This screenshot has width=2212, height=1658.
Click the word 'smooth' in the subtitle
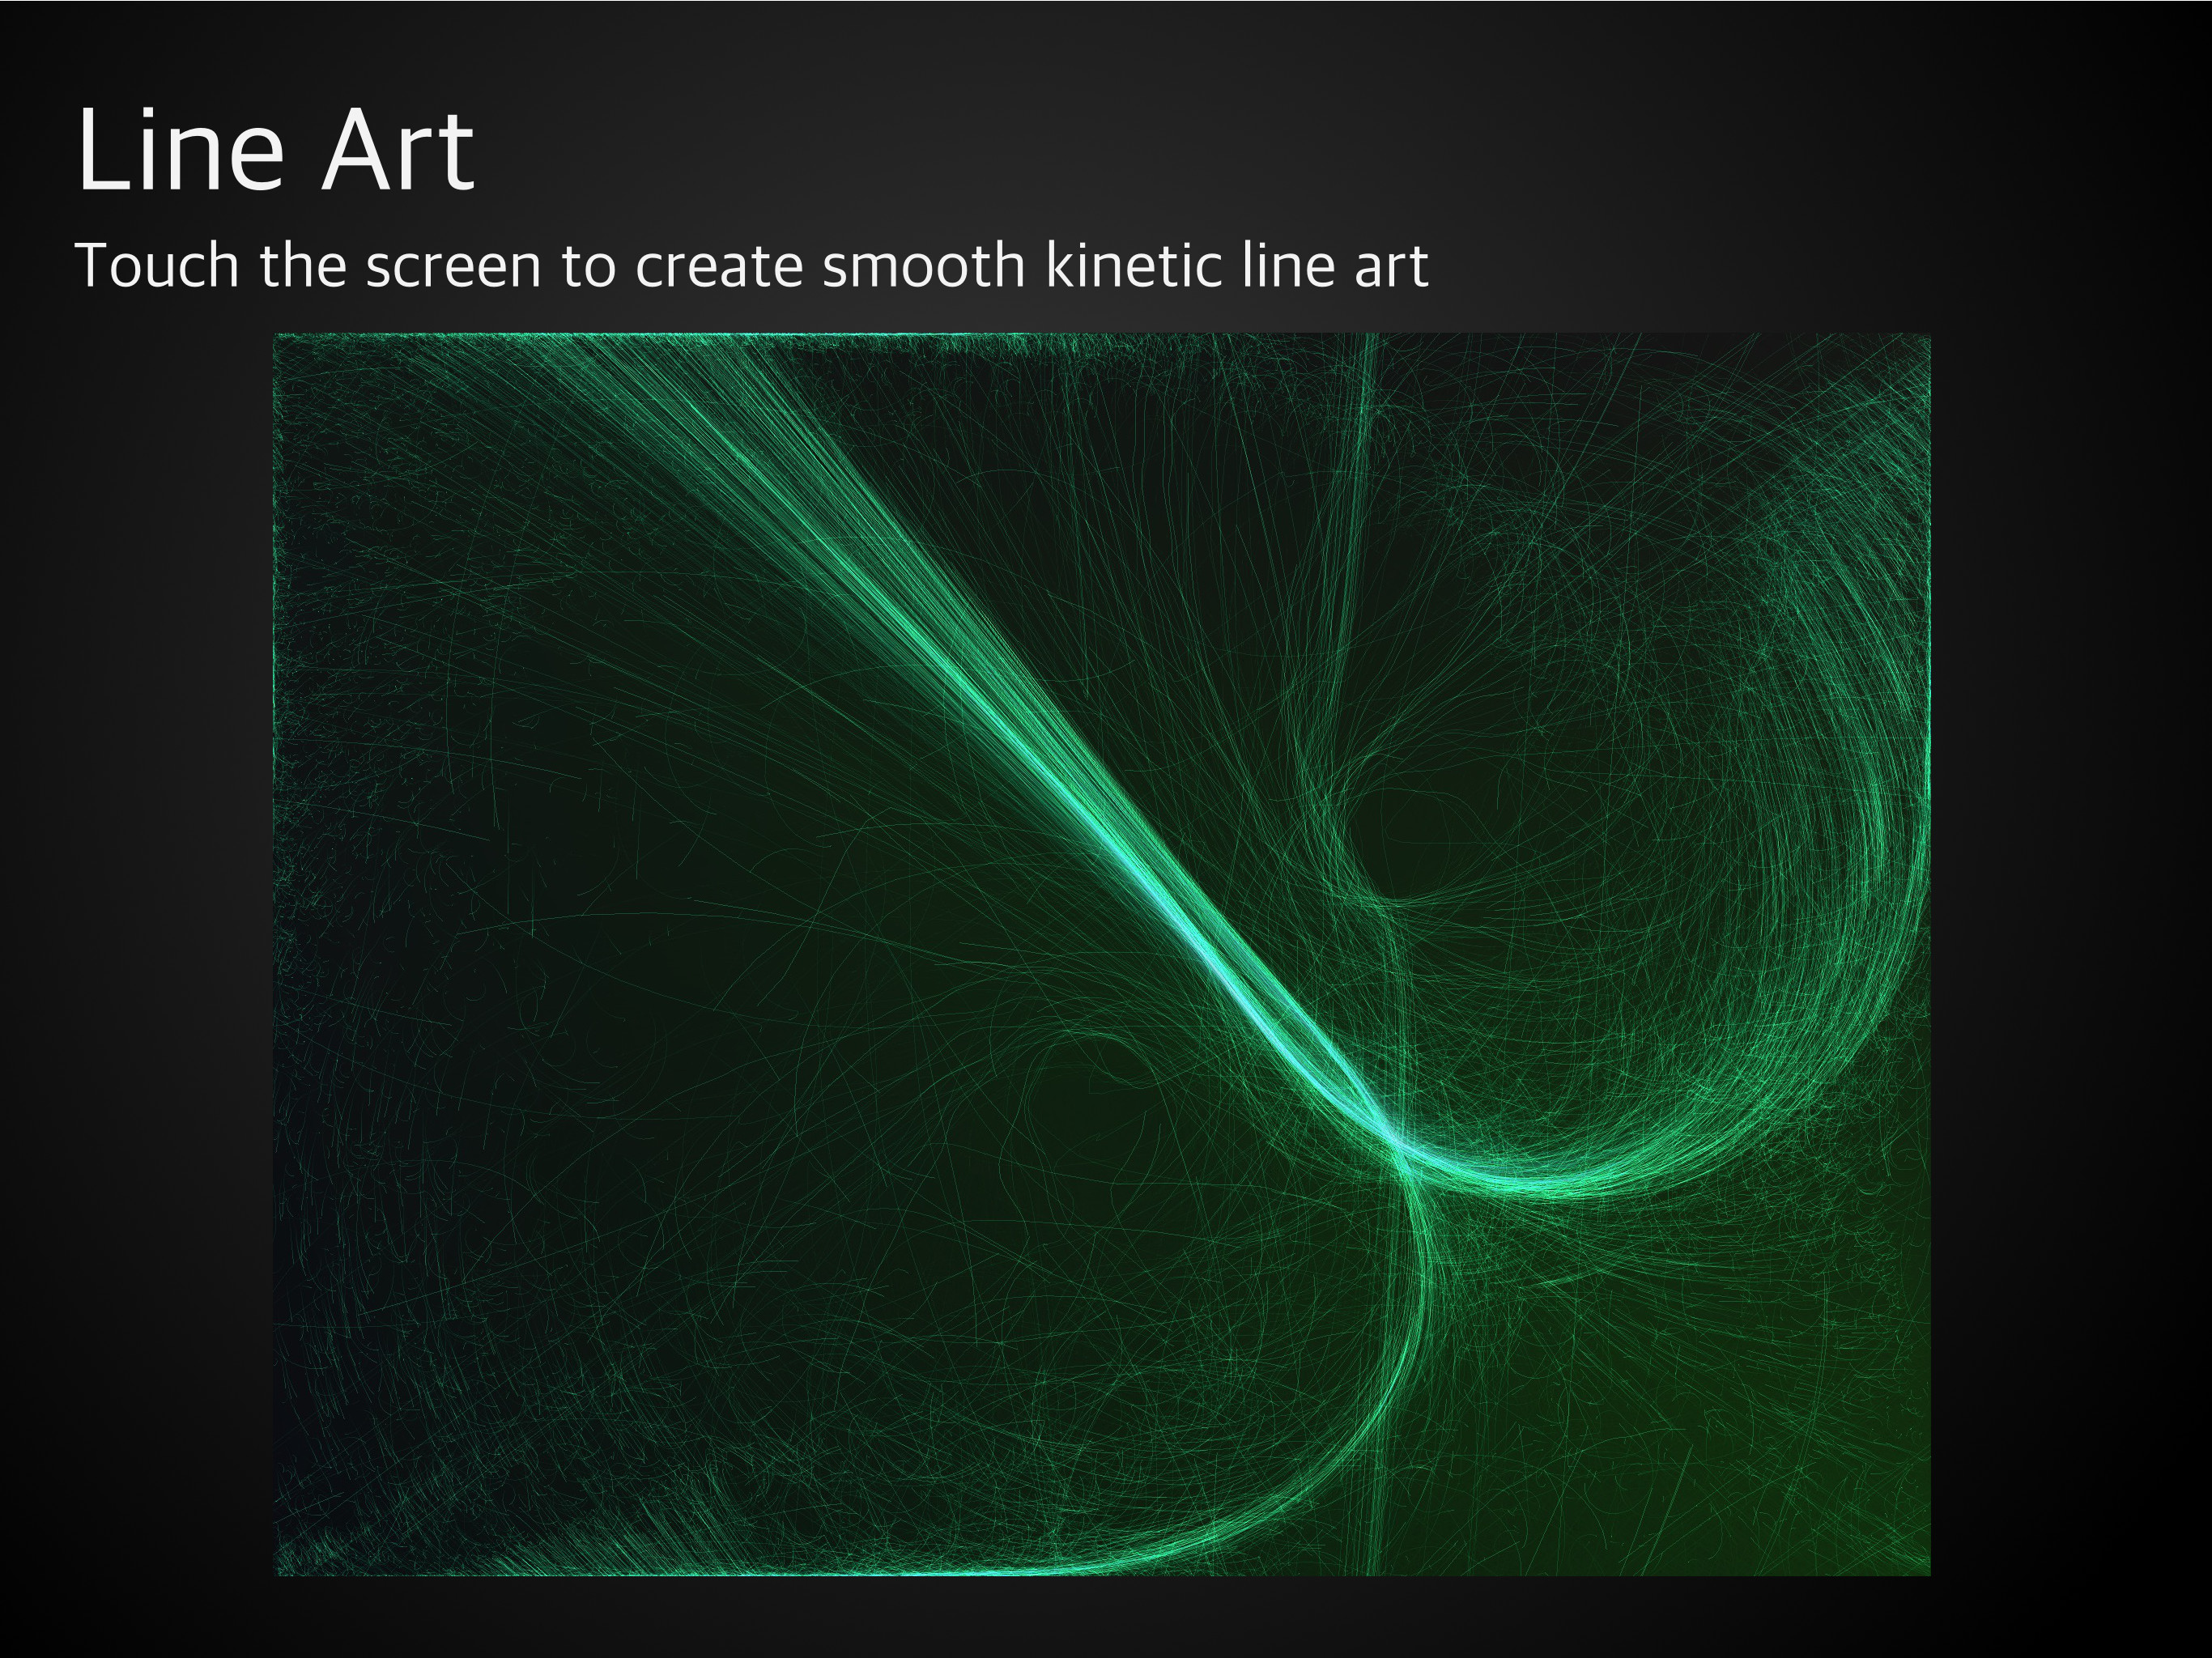coord(923,266)
